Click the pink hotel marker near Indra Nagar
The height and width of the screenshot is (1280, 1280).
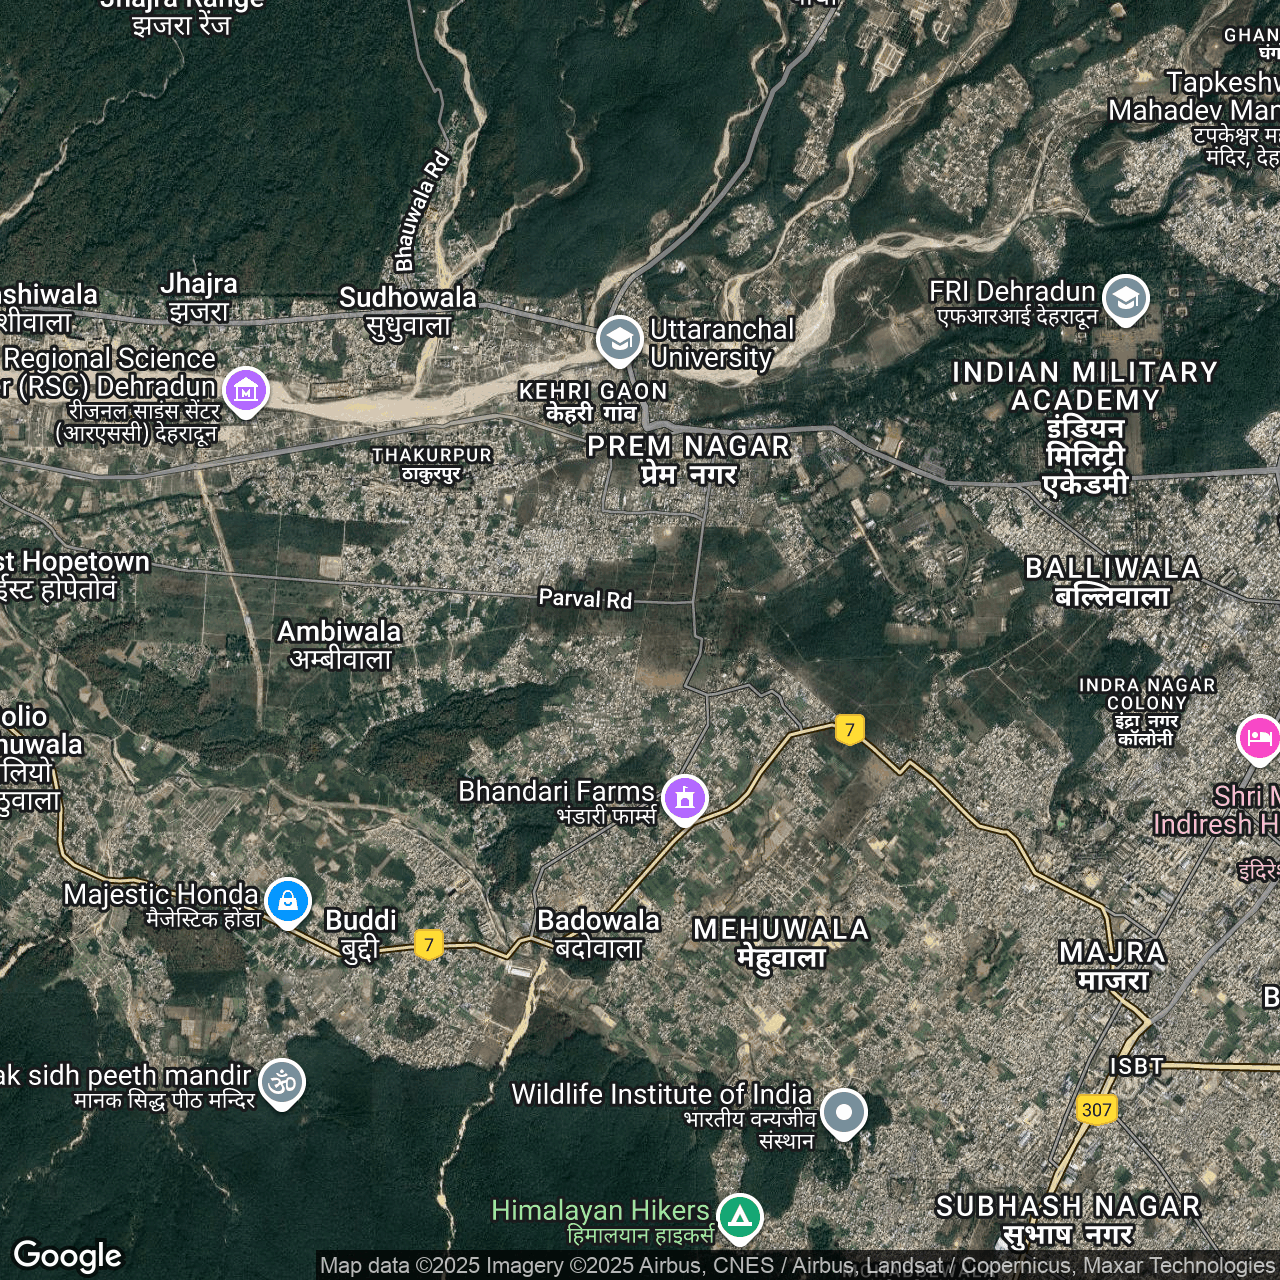coord(1258,739)
